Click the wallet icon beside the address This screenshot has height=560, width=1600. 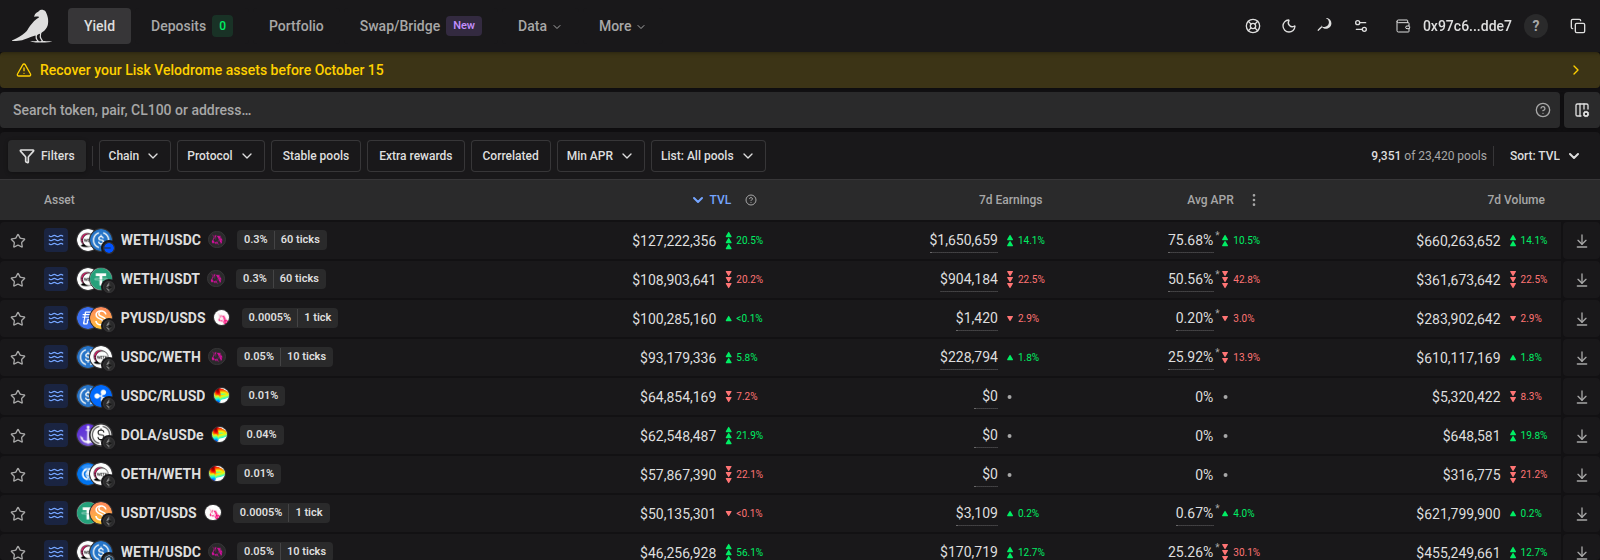click(1403, 26)
